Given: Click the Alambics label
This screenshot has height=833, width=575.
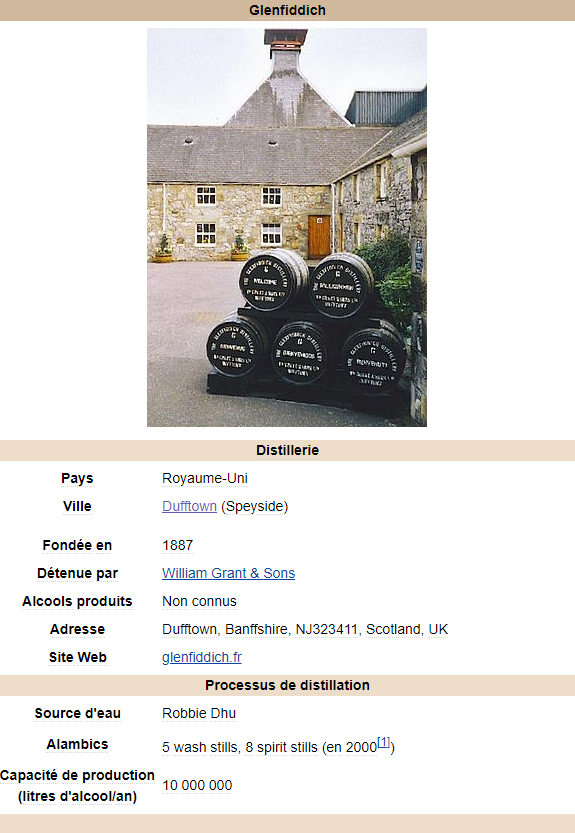Looking at the screenshot, I should [77, 744].
